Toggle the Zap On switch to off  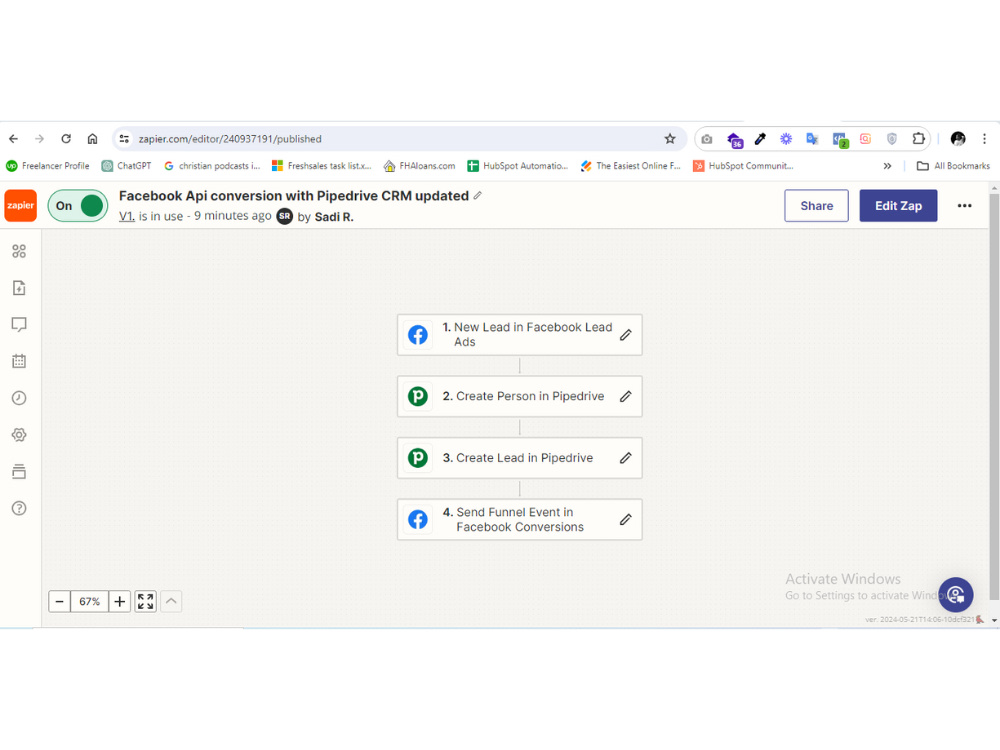[77, 206]
